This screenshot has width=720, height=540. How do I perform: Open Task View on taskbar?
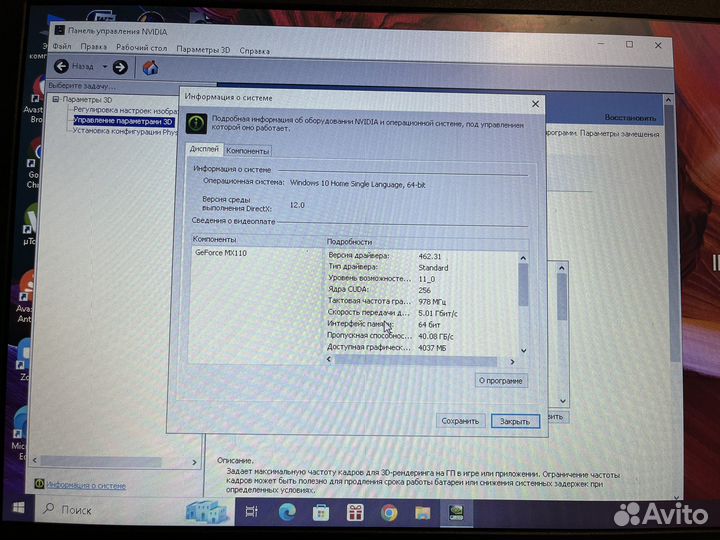click(x=252, y=512)
